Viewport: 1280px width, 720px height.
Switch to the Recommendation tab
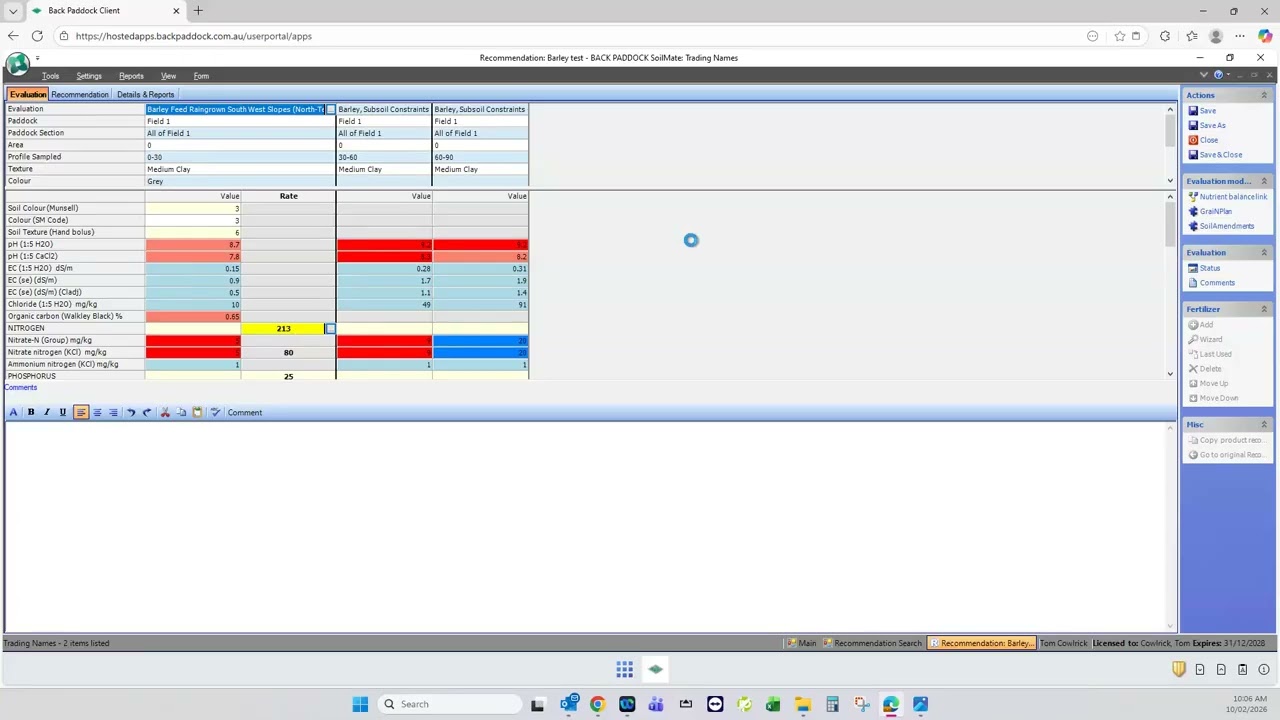(80, 94)
